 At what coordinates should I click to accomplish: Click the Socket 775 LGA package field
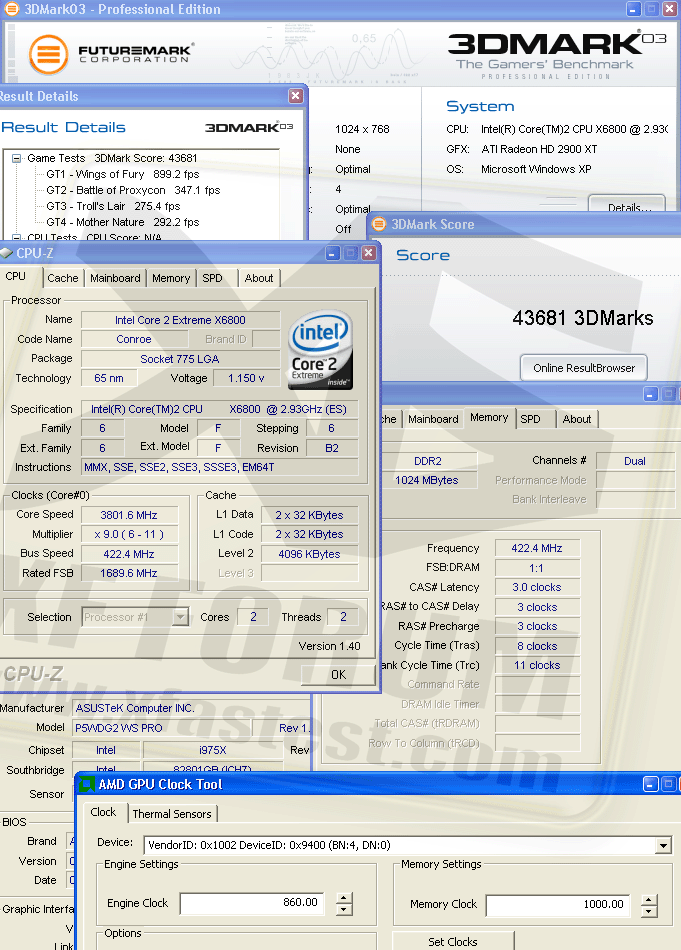tap(180, 359)
